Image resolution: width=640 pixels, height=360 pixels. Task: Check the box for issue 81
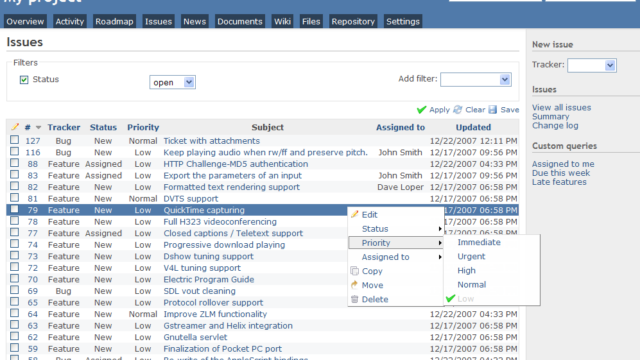coord(15,197)
